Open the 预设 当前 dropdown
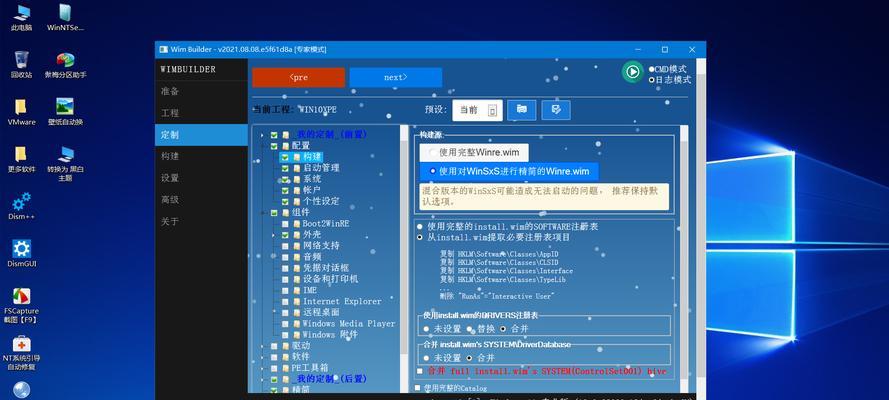889x400 pixels. pos(477,110)
